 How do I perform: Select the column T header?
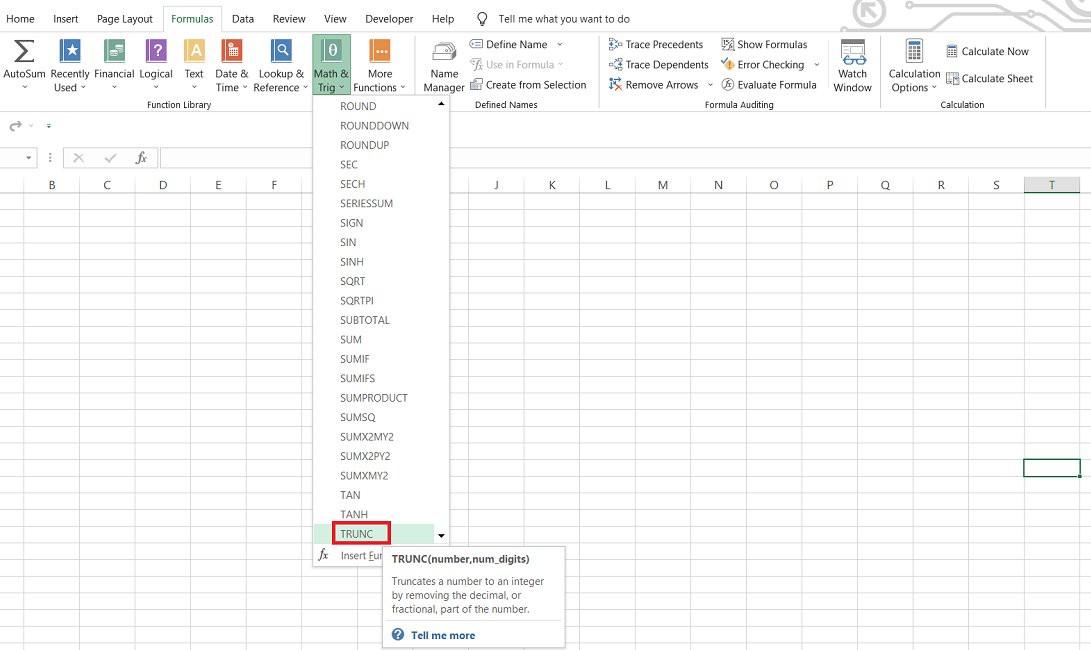pyautogui.click(x=1051, y=185)
